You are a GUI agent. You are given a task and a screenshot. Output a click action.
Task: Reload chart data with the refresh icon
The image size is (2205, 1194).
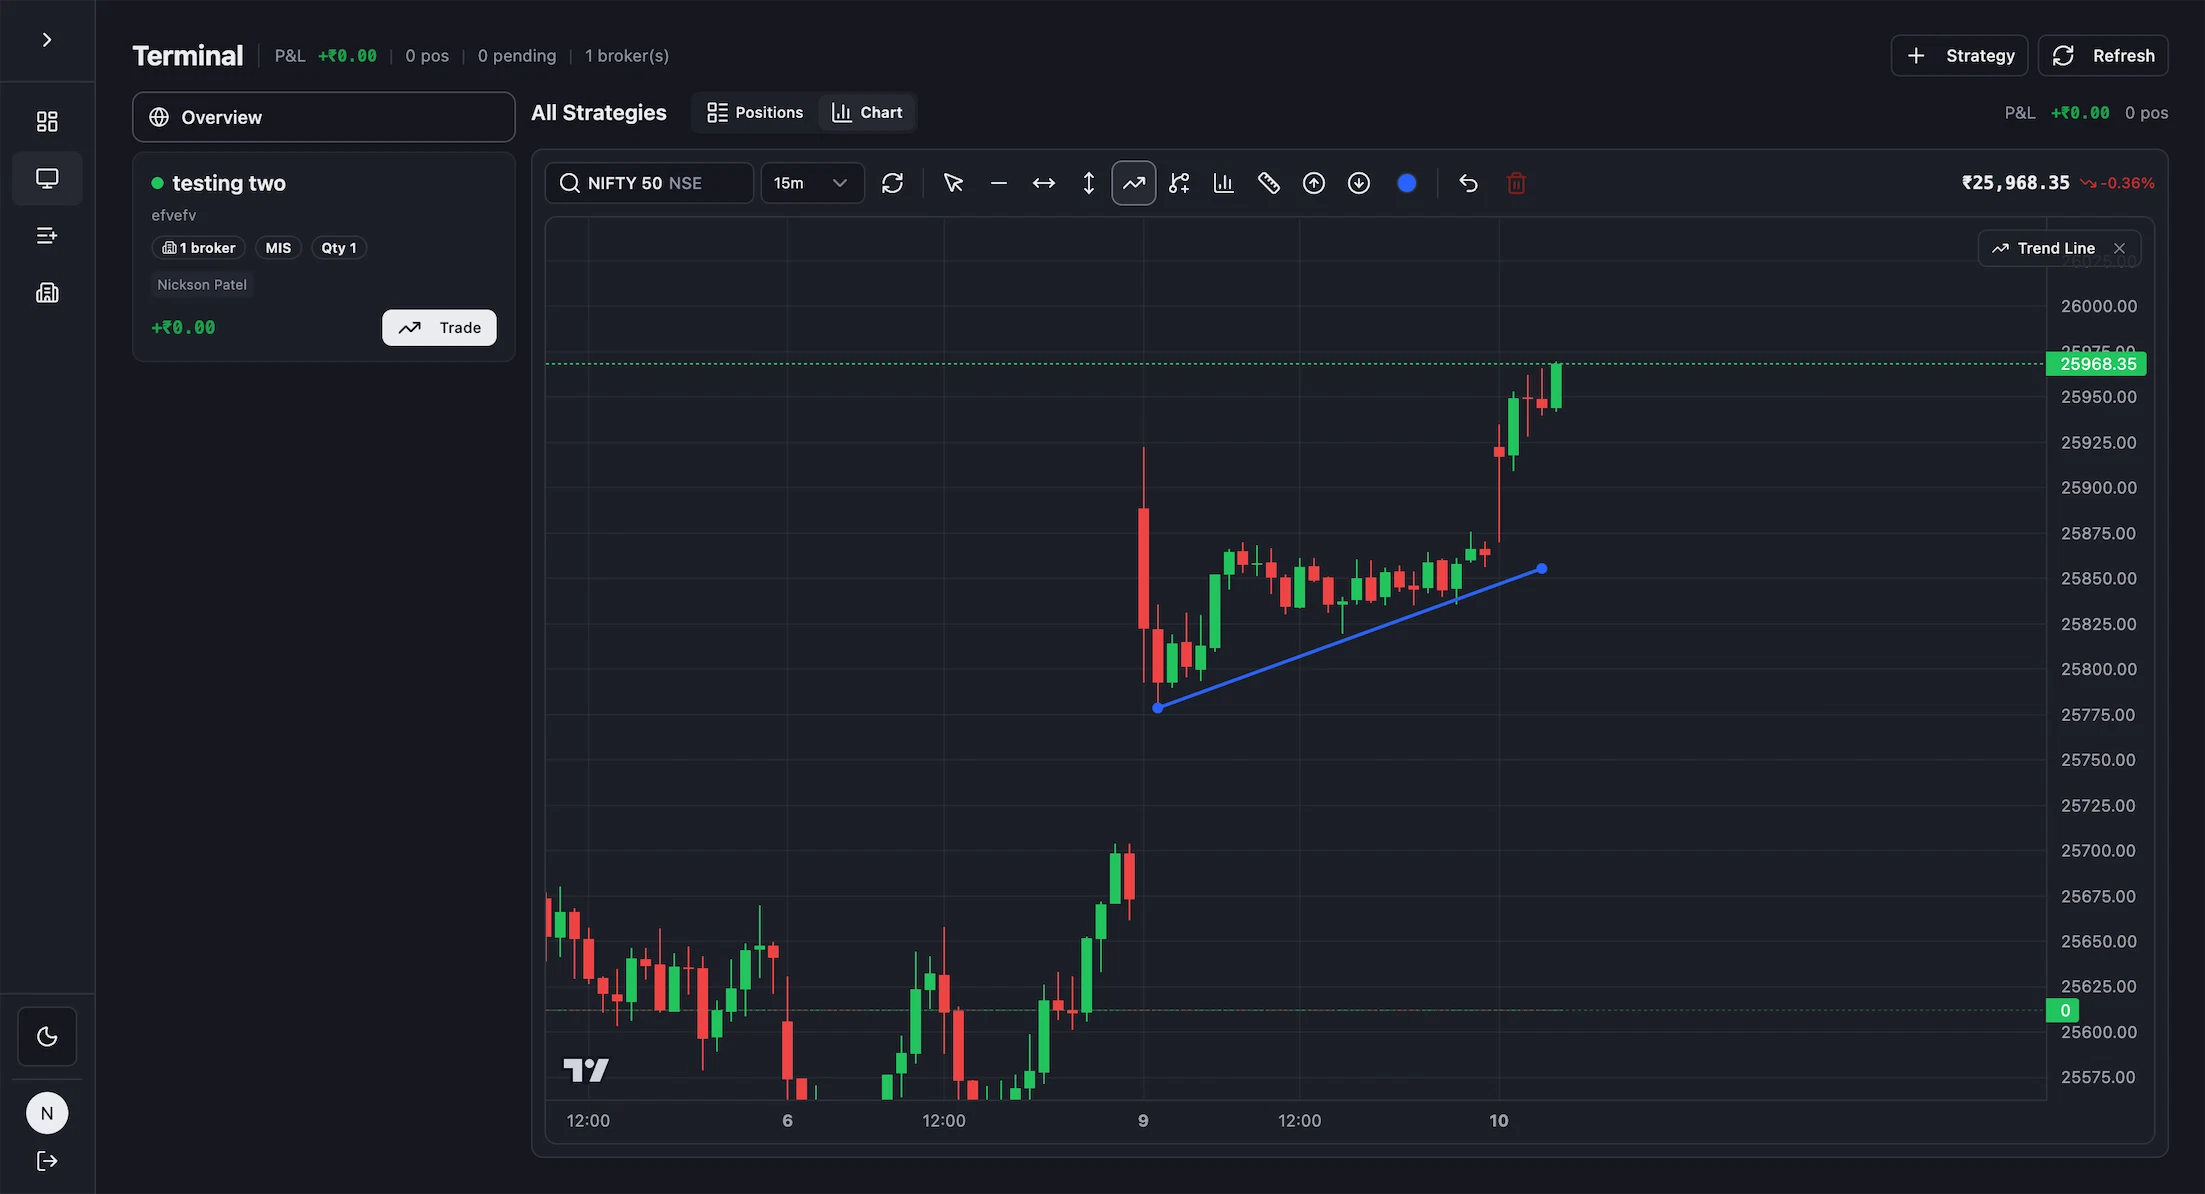point(892,183)
